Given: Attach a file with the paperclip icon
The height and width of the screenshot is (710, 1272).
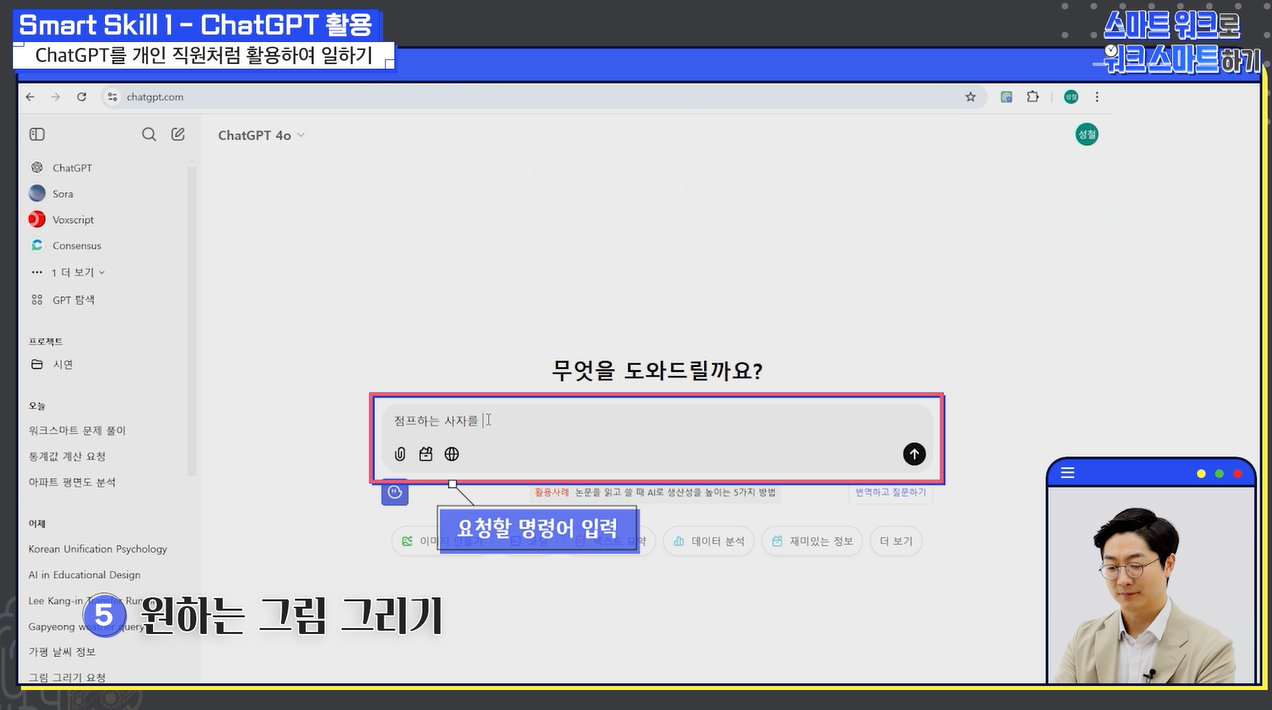Looking at the screenshot, I should click(x=400, y=454).
